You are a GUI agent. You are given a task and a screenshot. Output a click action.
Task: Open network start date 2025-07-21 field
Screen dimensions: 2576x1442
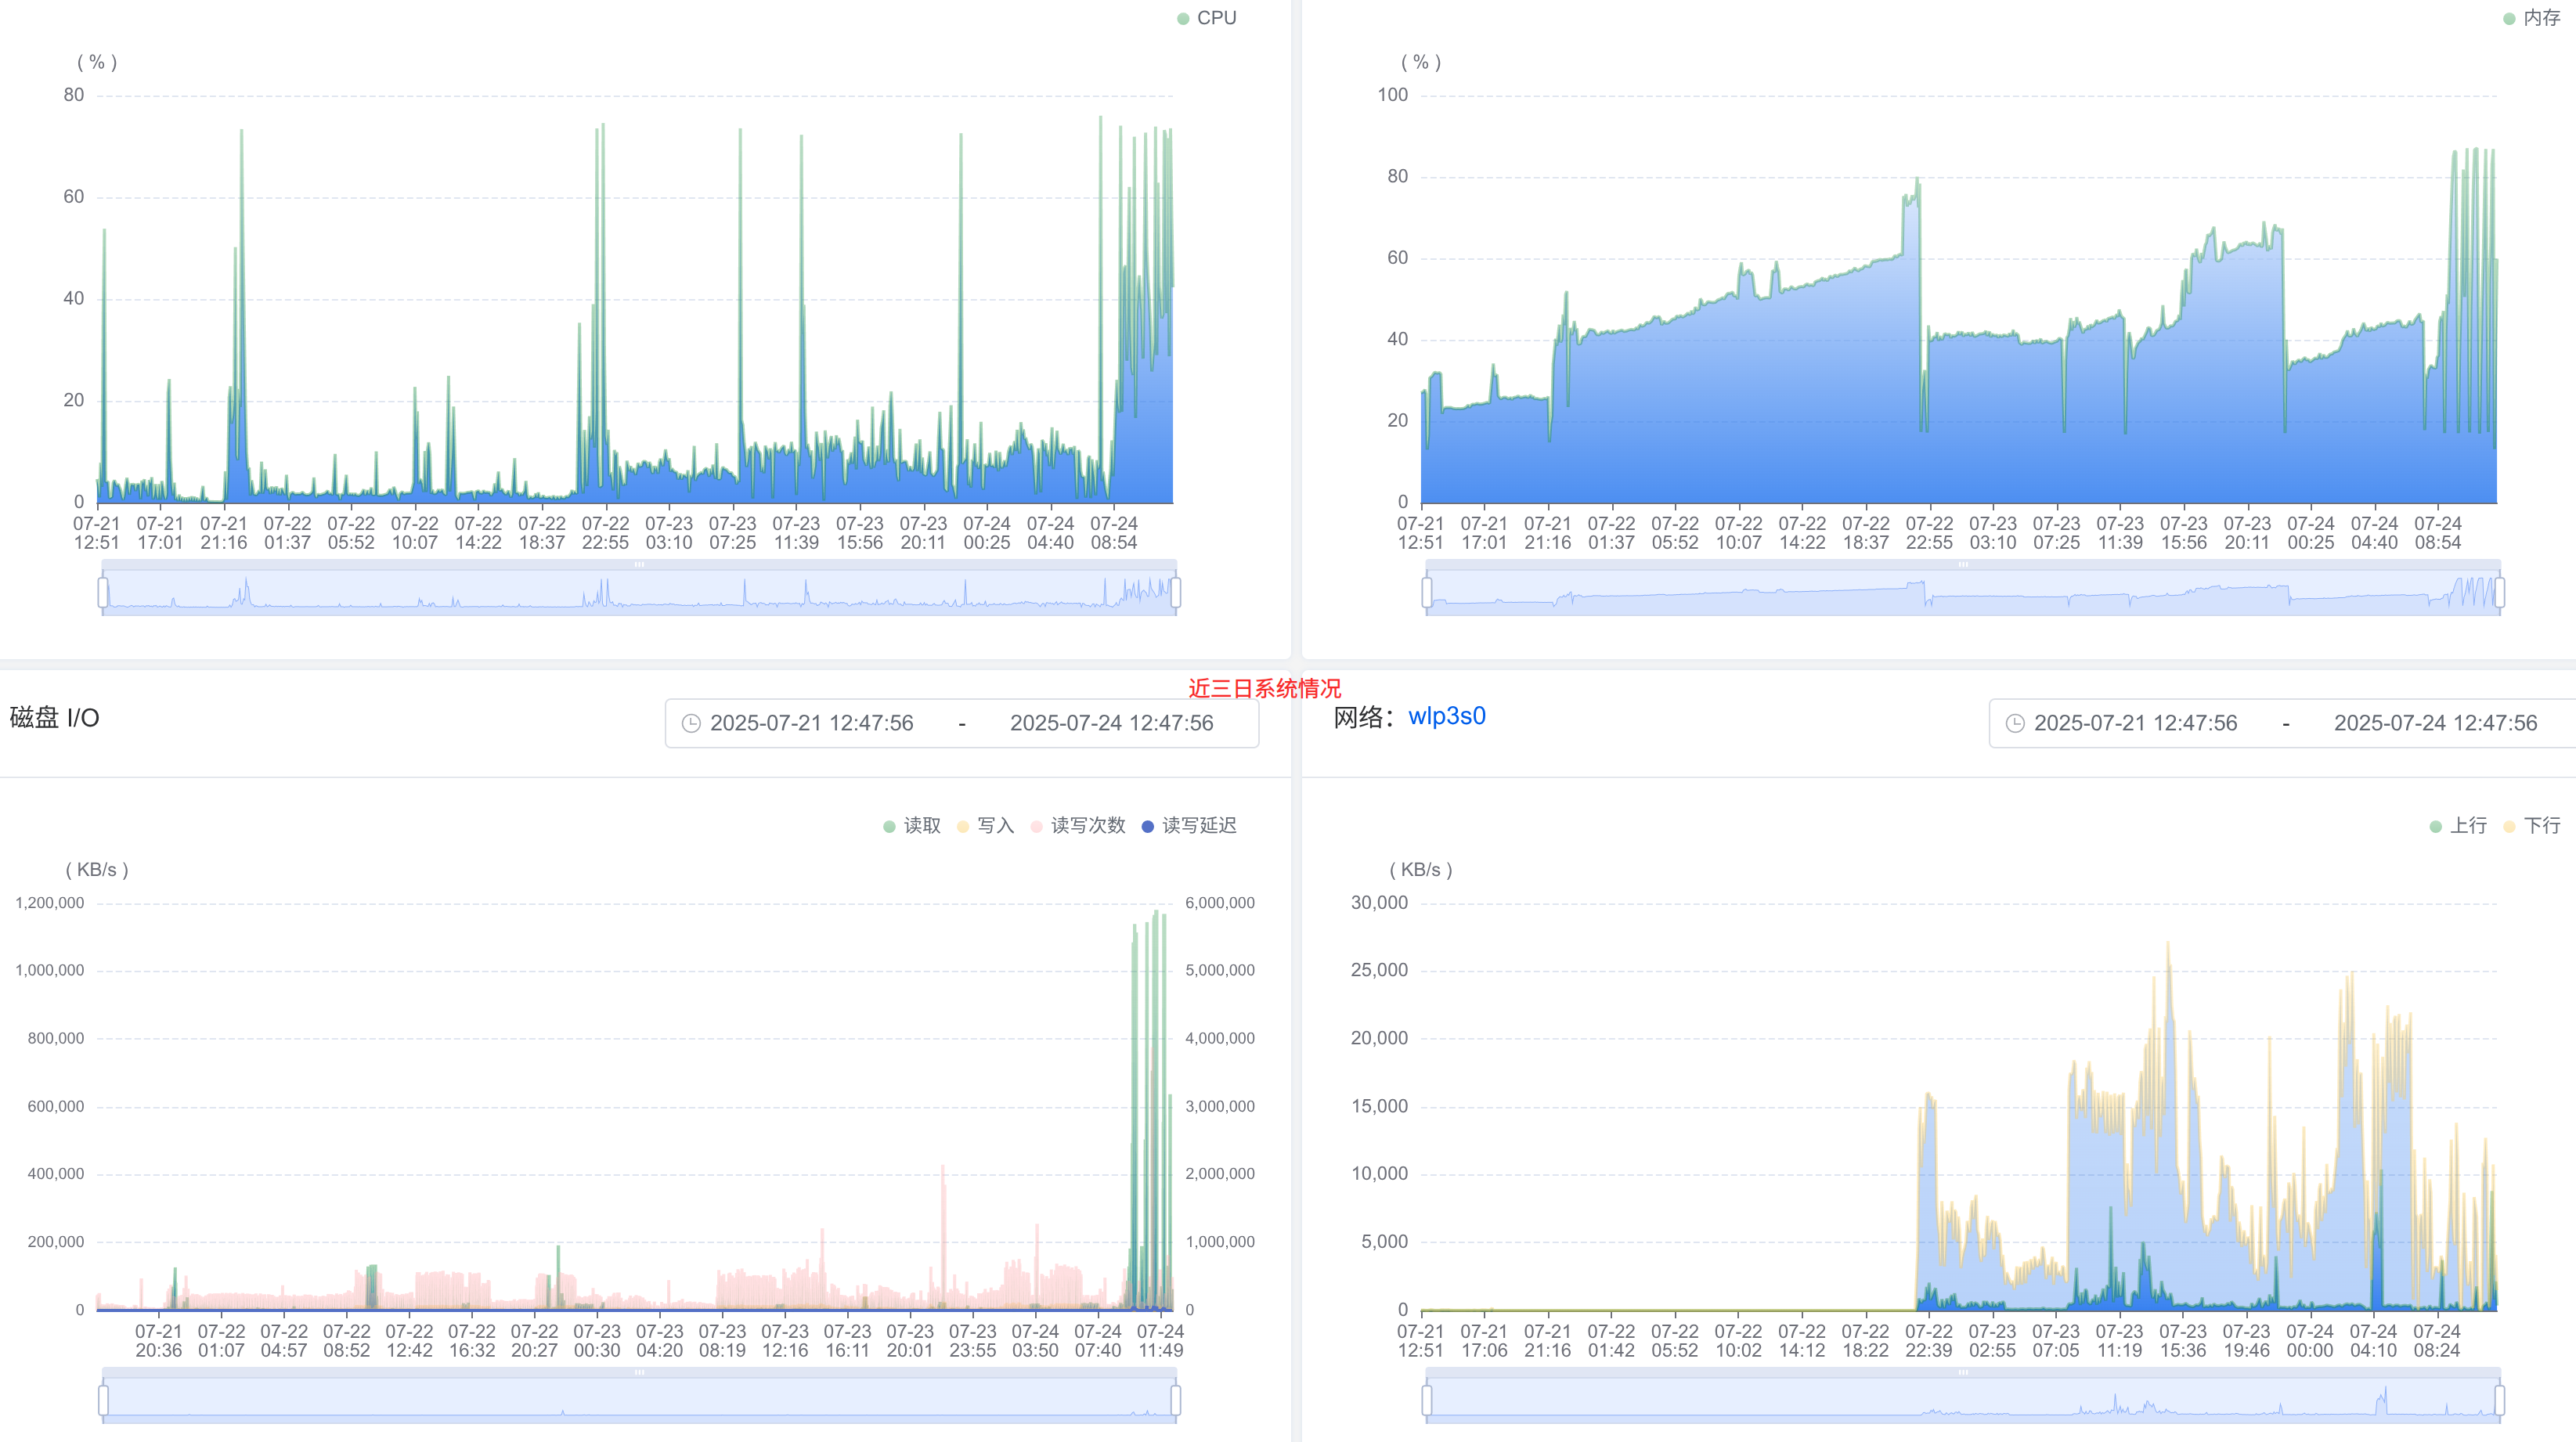2136,723
